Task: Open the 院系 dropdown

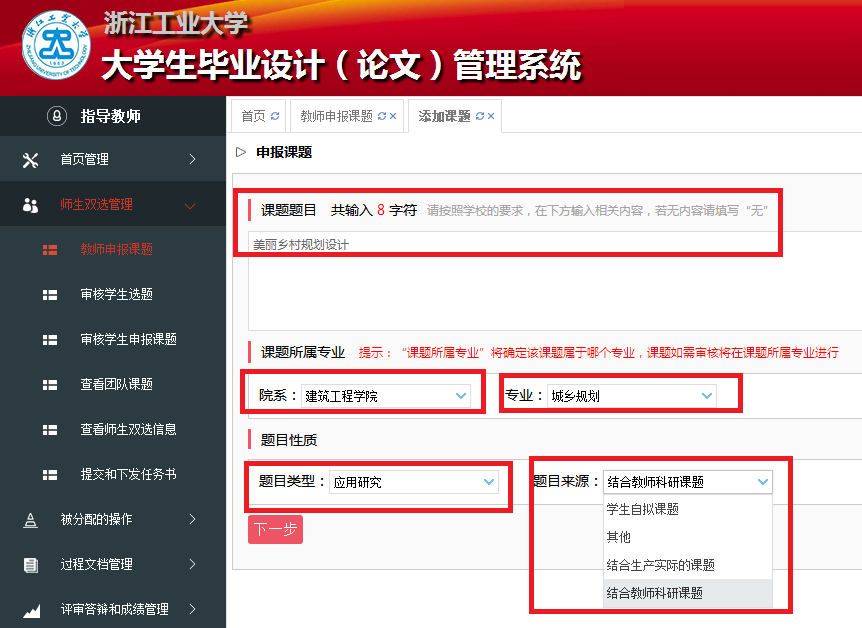Action: pos(386,396)
